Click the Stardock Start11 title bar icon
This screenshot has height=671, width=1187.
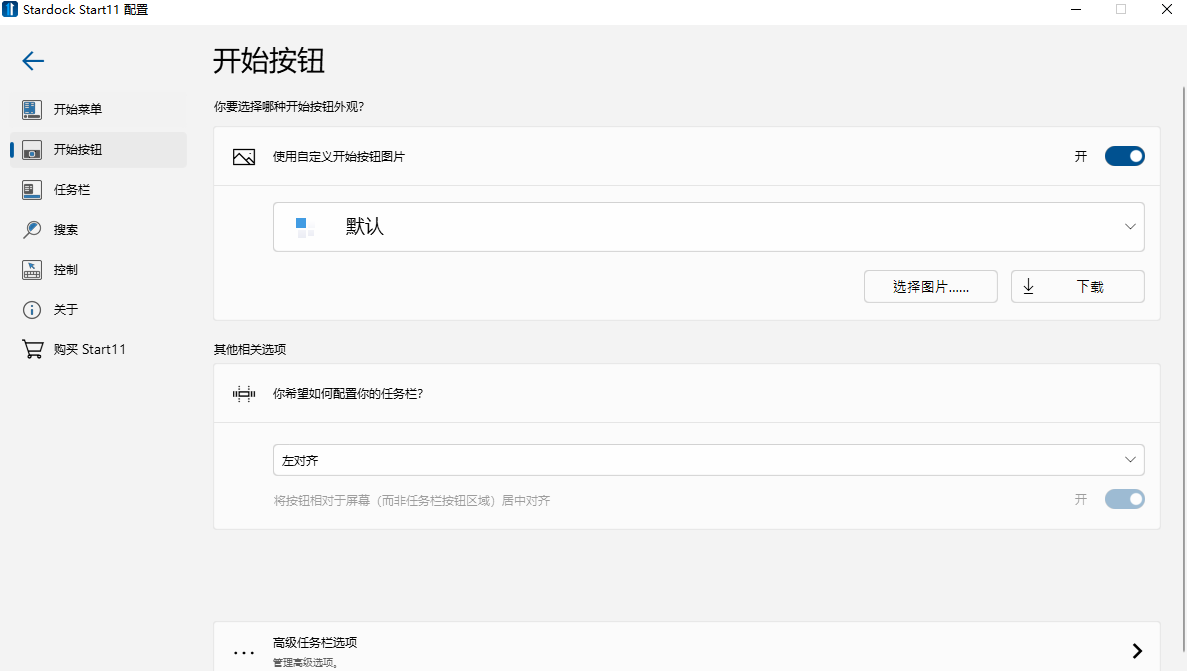(x=12, y=9)
